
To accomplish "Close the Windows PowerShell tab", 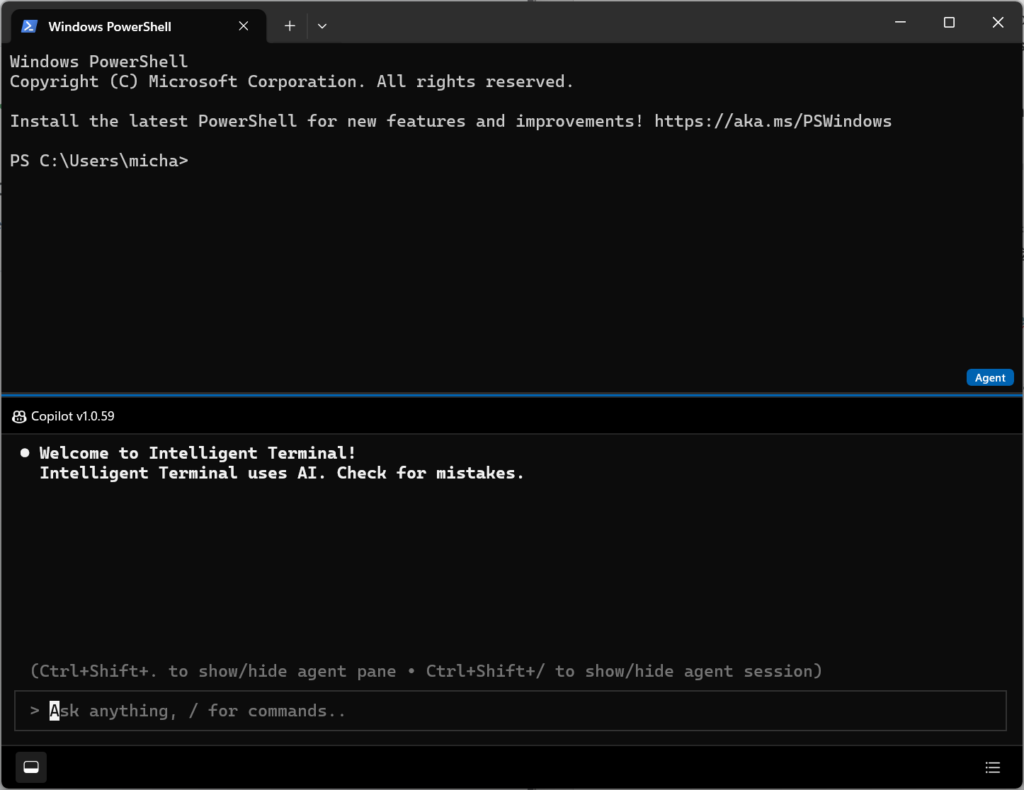I will click(244, 26).
